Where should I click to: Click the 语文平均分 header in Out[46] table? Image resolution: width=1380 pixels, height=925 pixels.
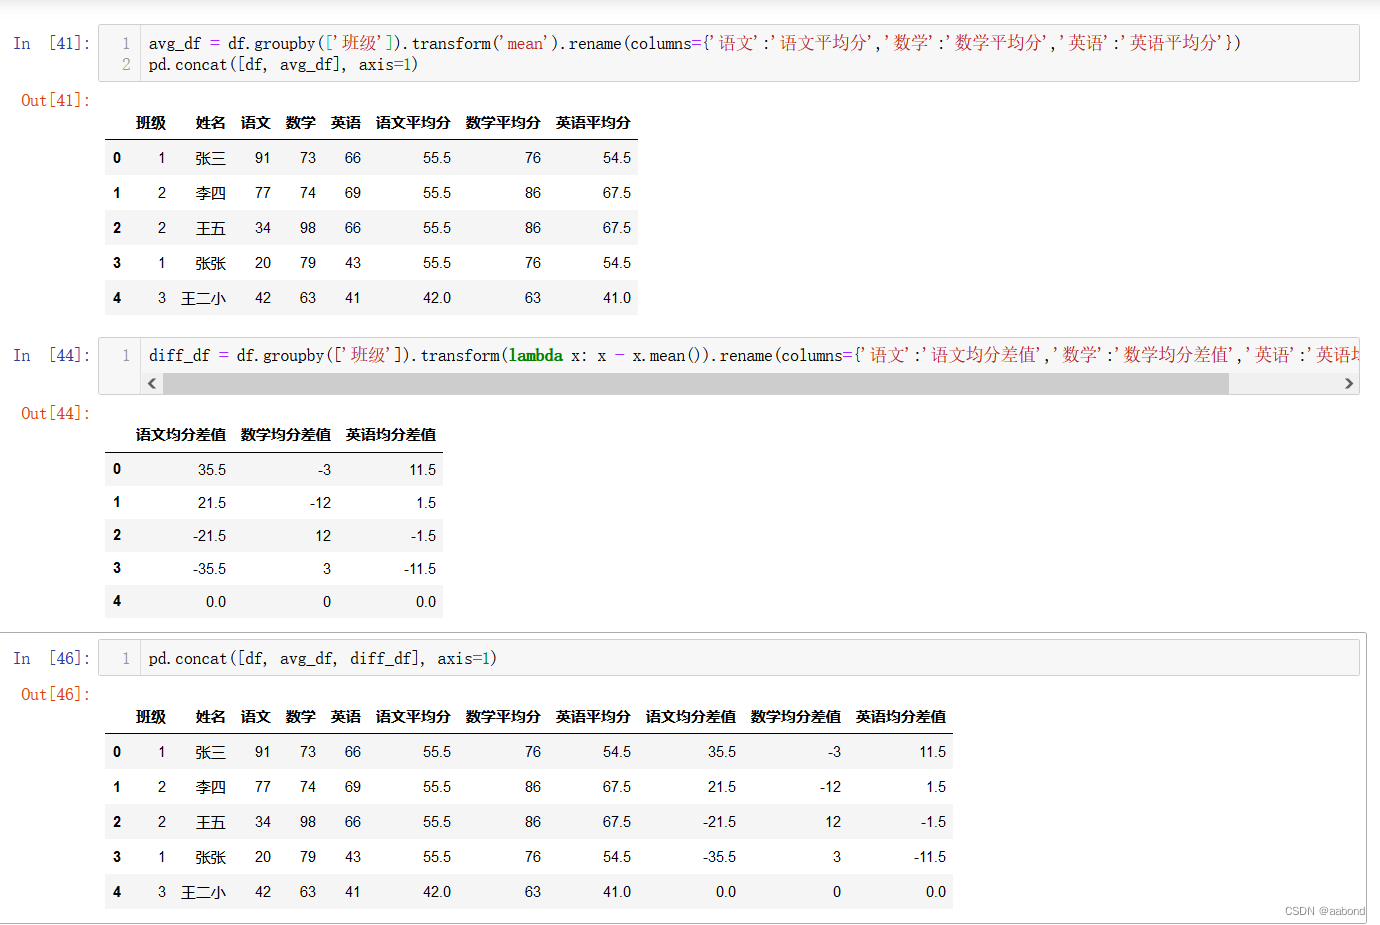click(413, 717)
